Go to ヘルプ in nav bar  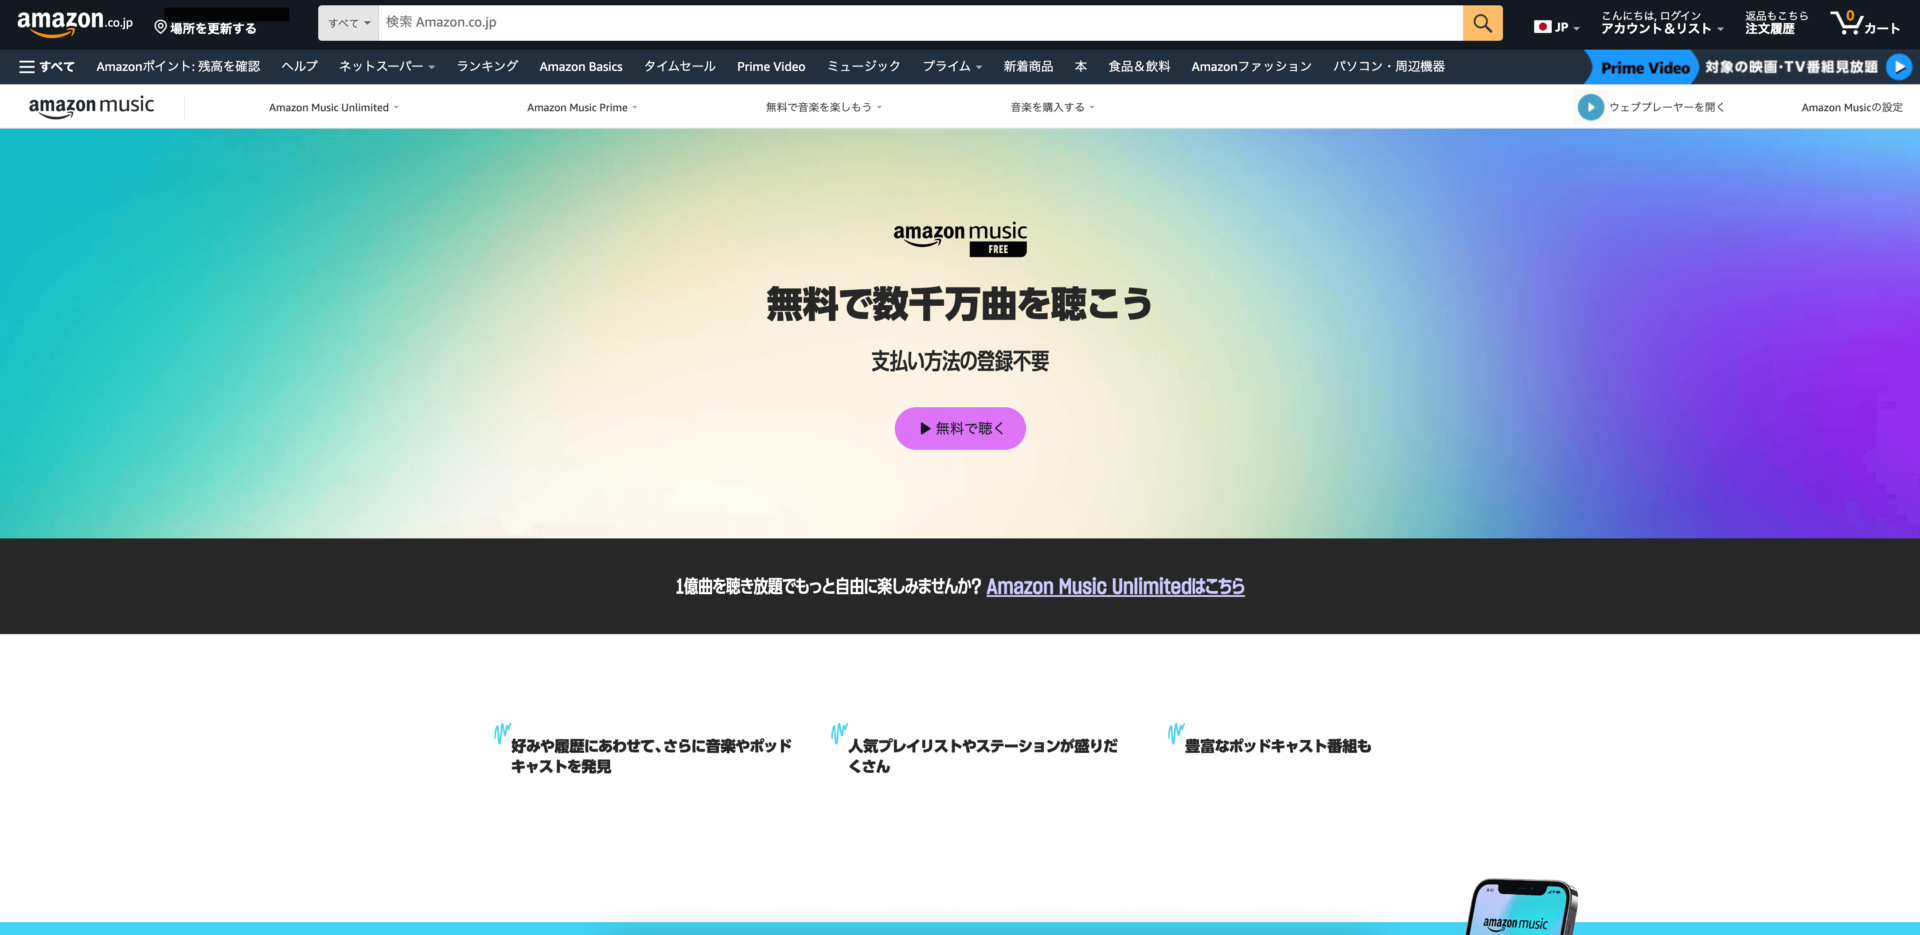[300, 67]
